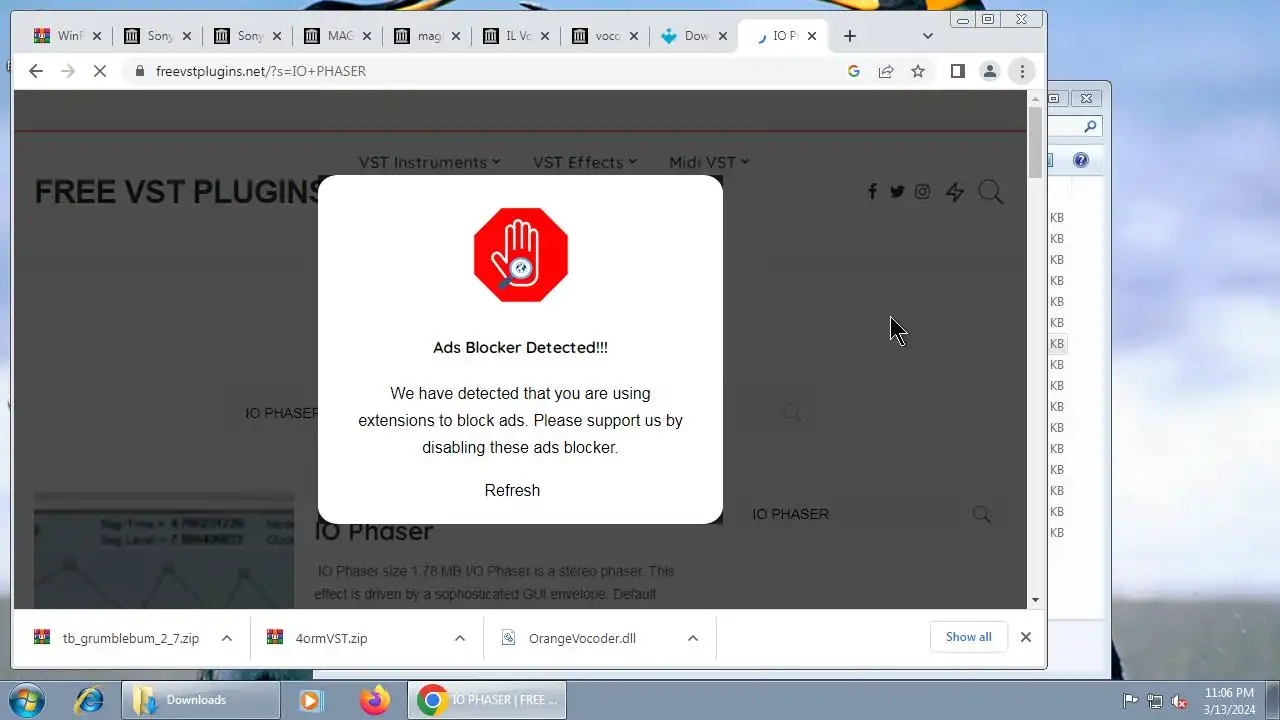Click the webpage vertical scrollbar thumb
The height and width of the screenshot is (720, 1280).
click(x=1035, y=141)
